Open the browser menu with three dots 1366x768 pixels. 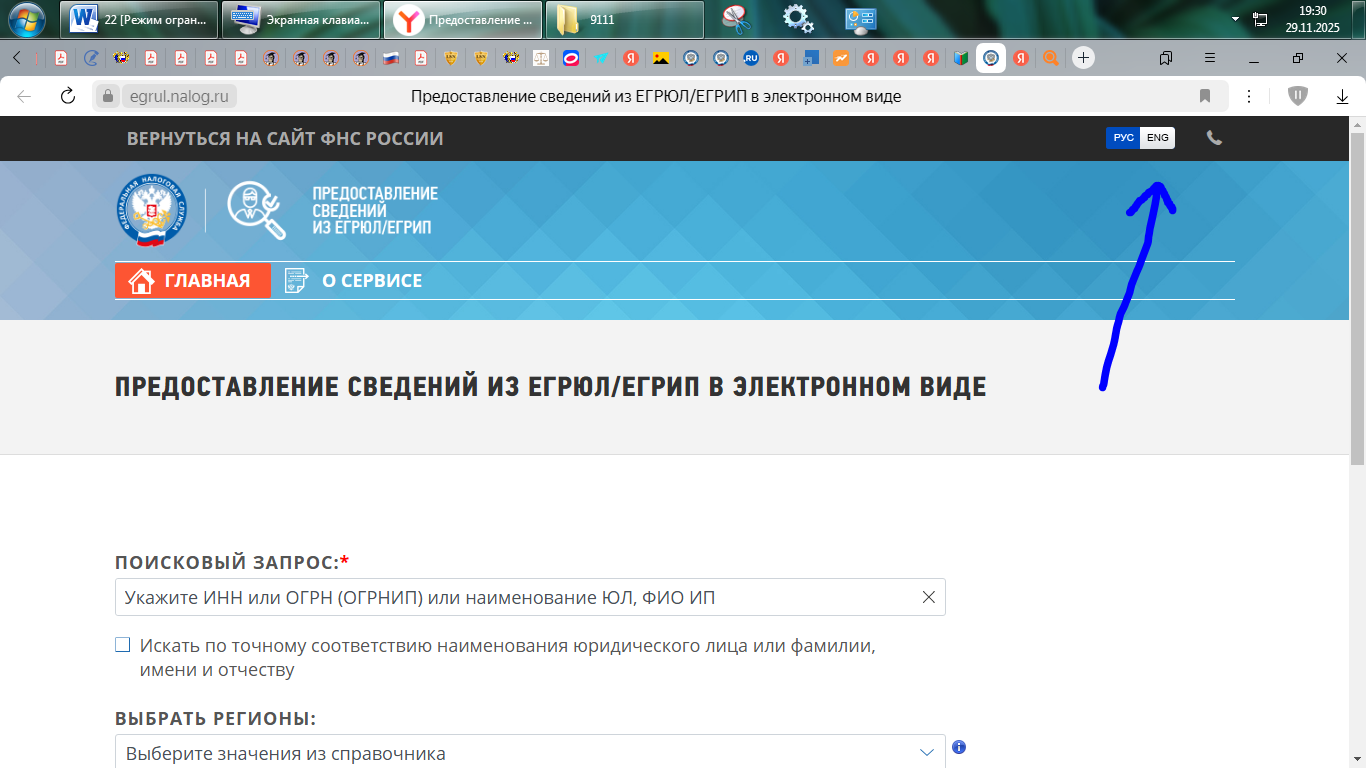point(1246,96)
